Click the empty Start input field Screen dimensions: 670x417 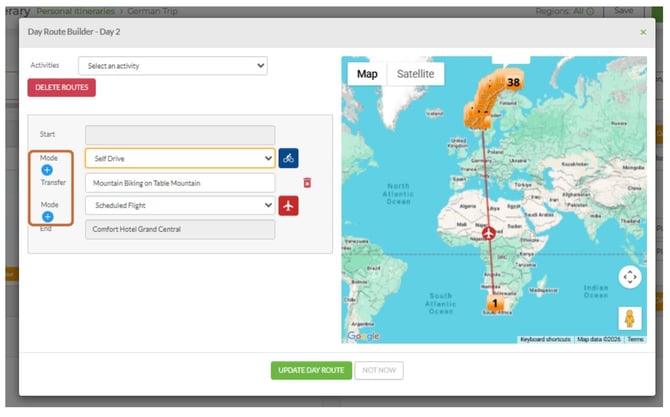pos(180,135)
